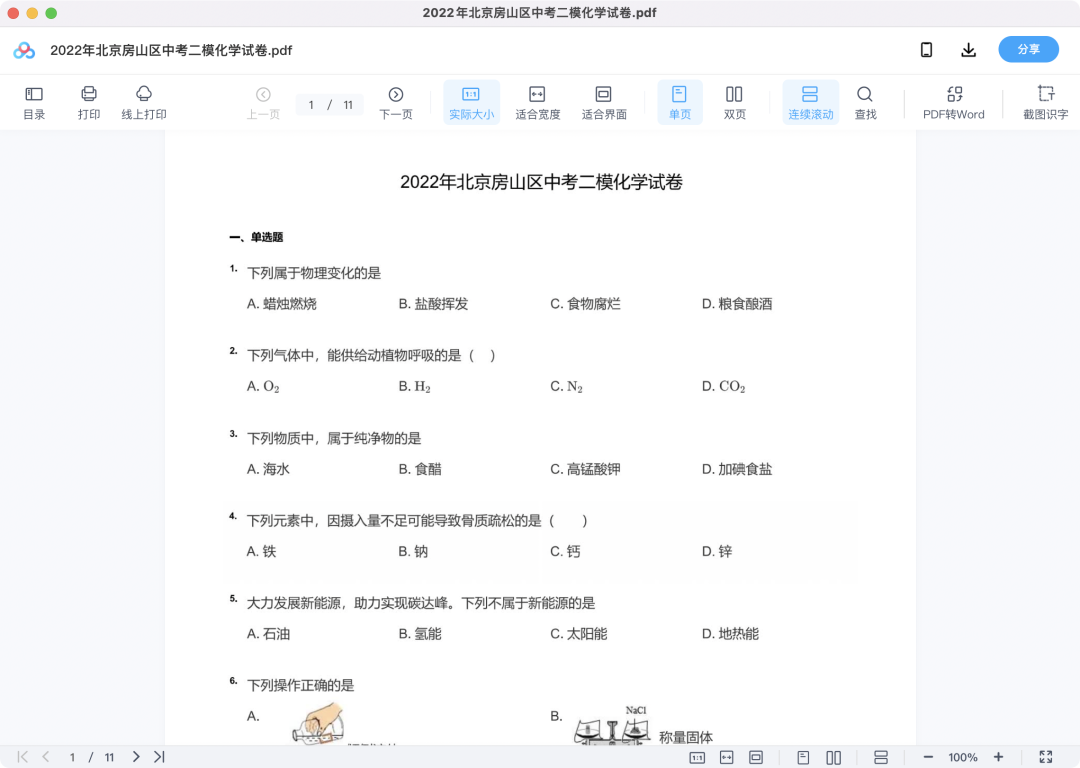
Task: Open the 查找 search tool
Action: (x=865, y=102)
